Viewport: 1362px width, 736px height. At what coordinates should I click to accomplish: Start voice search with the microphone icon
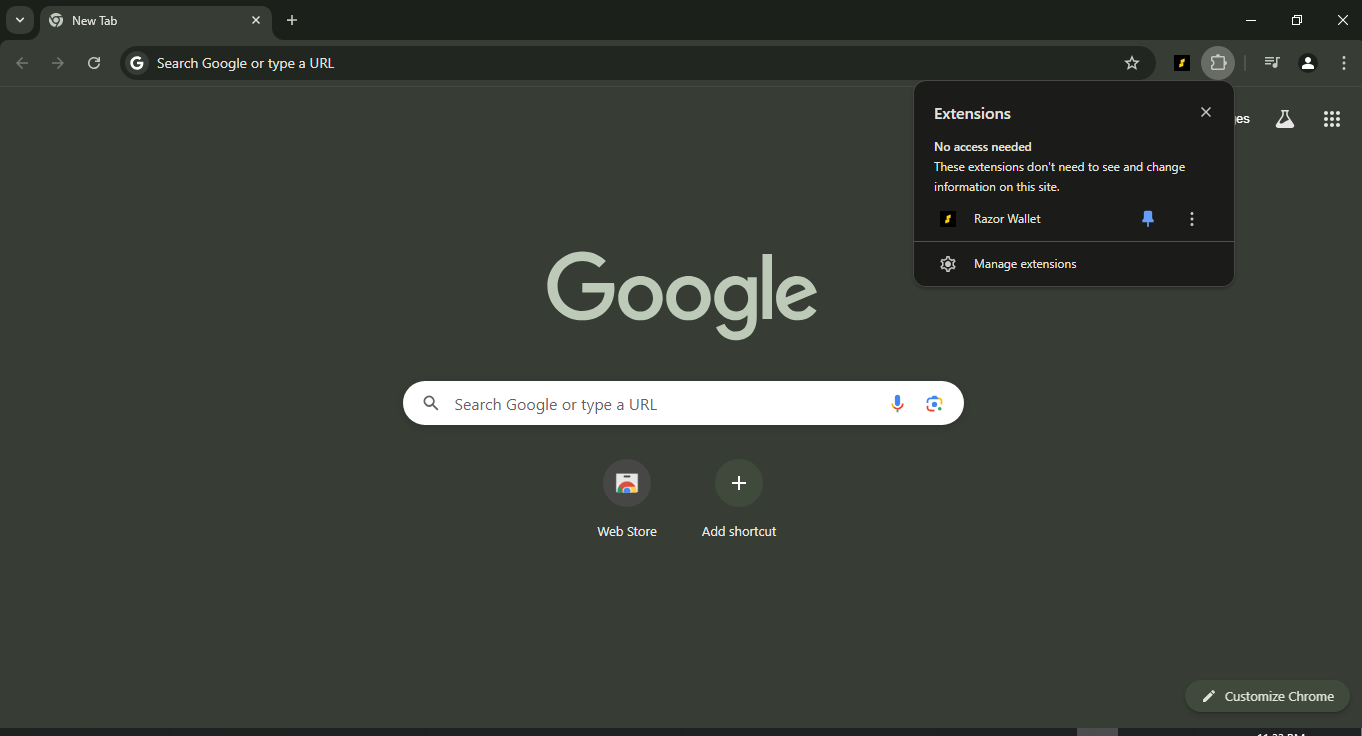(897, 403)
